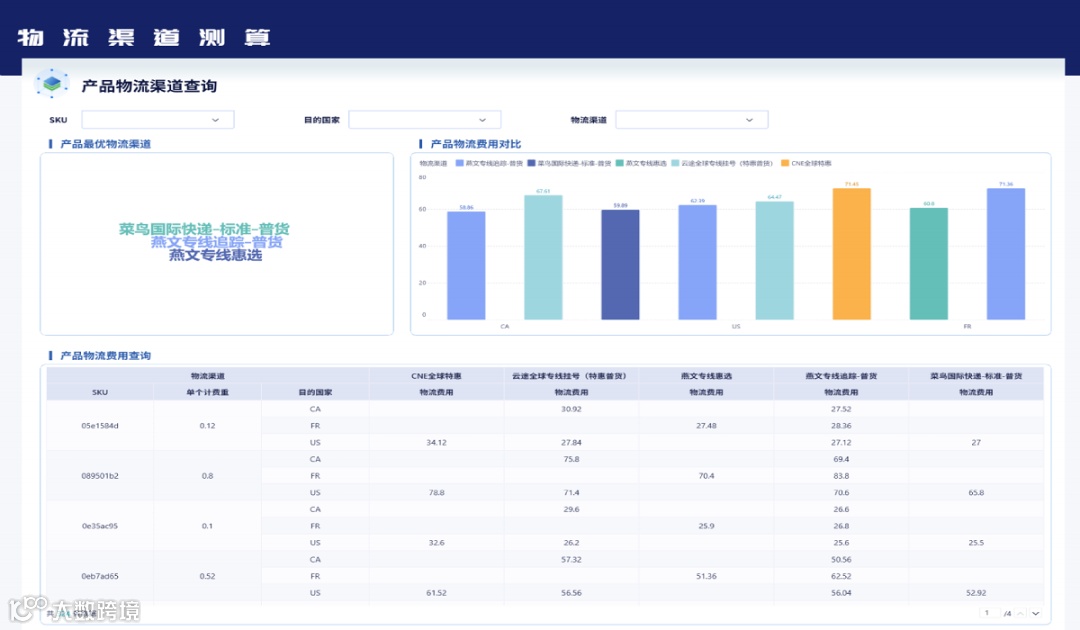
Task: Click cost cell 32.6
Action: tap(437, 543)
